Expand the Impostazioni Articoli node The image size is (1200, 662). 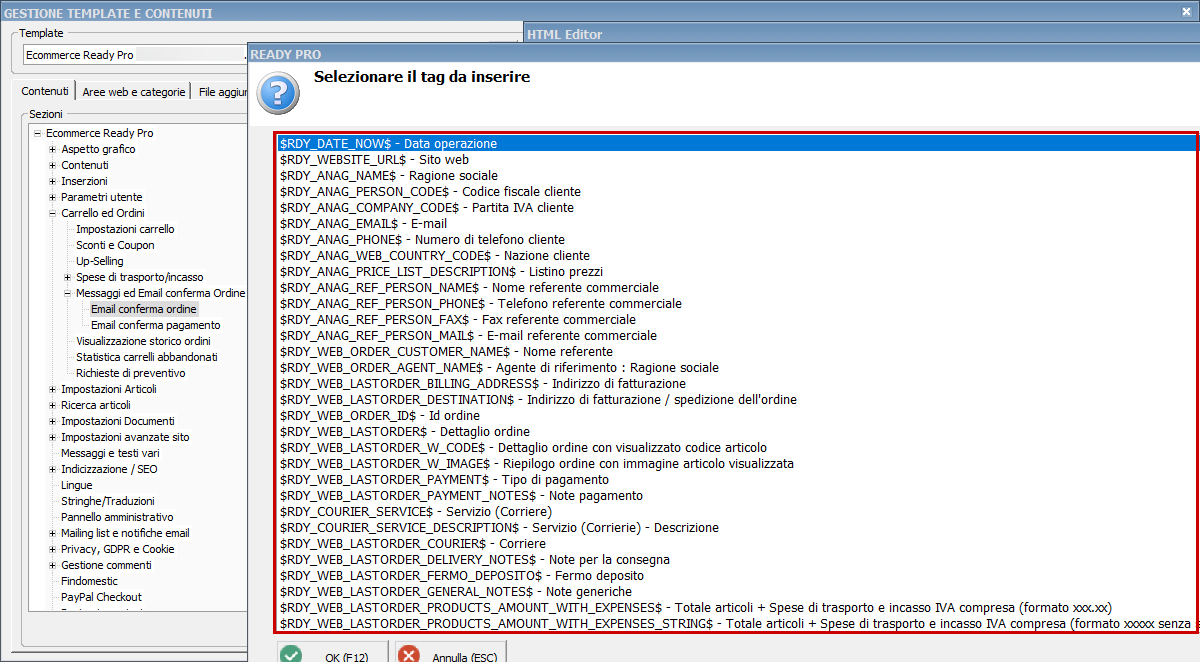click(x=52, y=389)
